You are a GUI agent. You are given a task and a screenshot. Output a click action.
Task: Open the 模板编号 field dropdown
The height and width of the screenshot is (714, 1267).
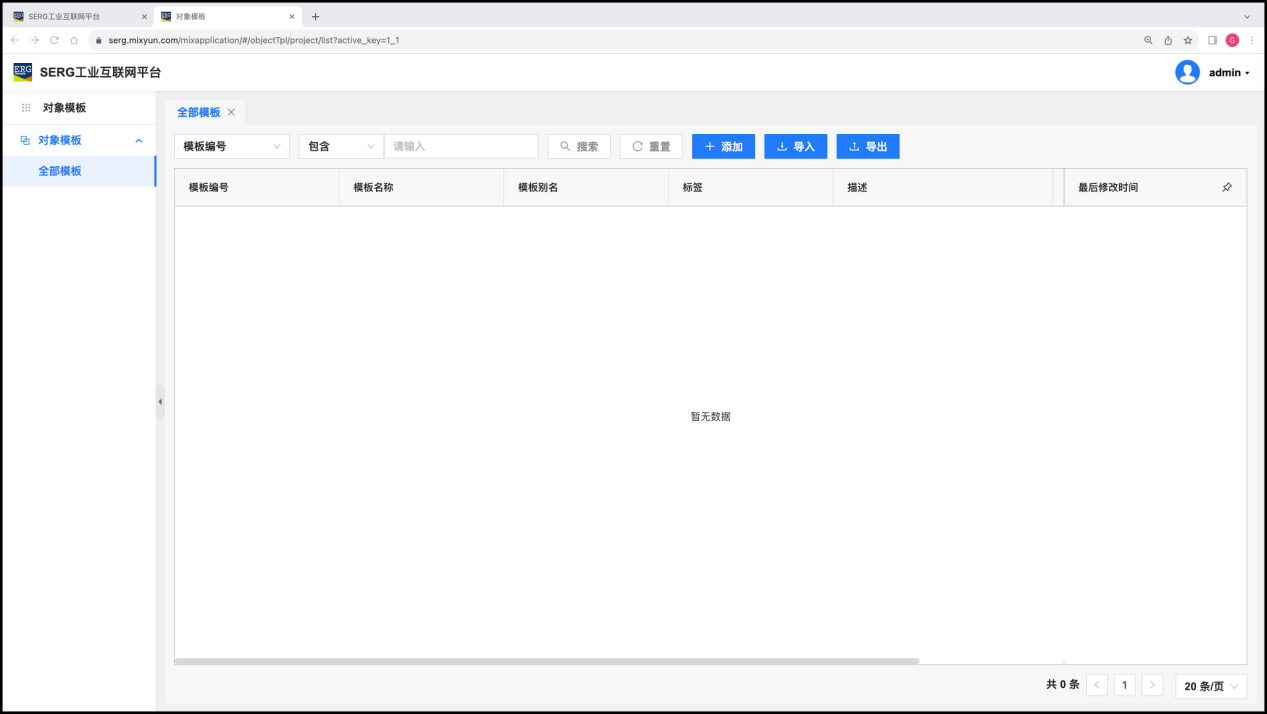pos(232,146)
